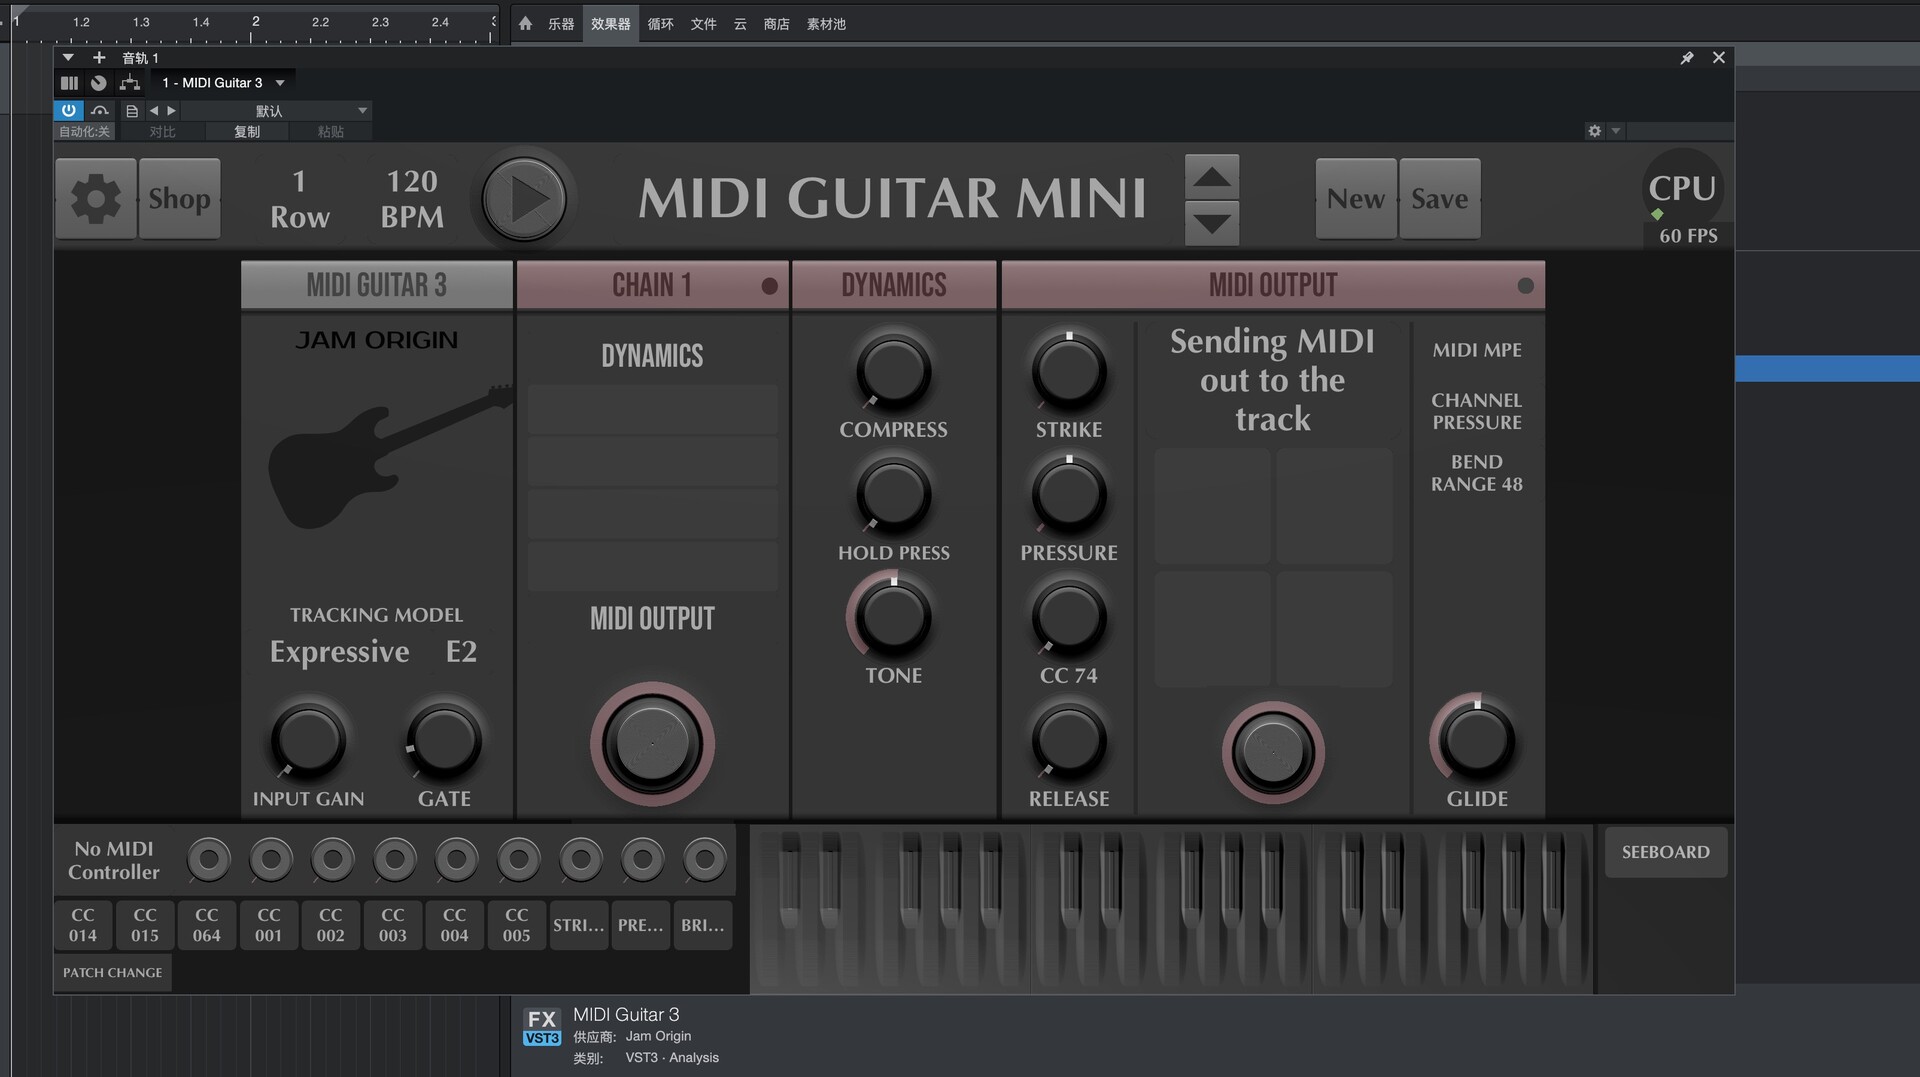Switch to the 乐器 tab
This screenshot has width=1920, height=1077.
coord(560,24)
